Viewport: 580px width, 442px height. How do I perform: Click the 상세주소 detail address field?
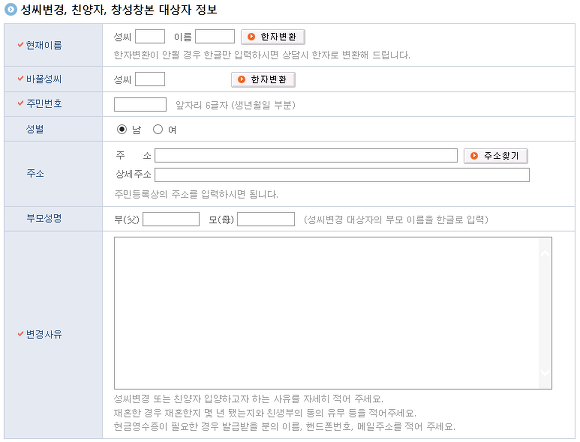point(342,175)
